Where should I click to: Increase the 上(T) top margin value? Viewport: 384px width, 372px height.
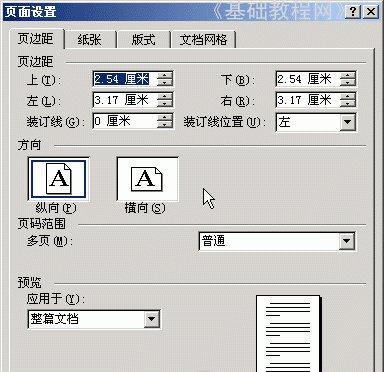165,76
